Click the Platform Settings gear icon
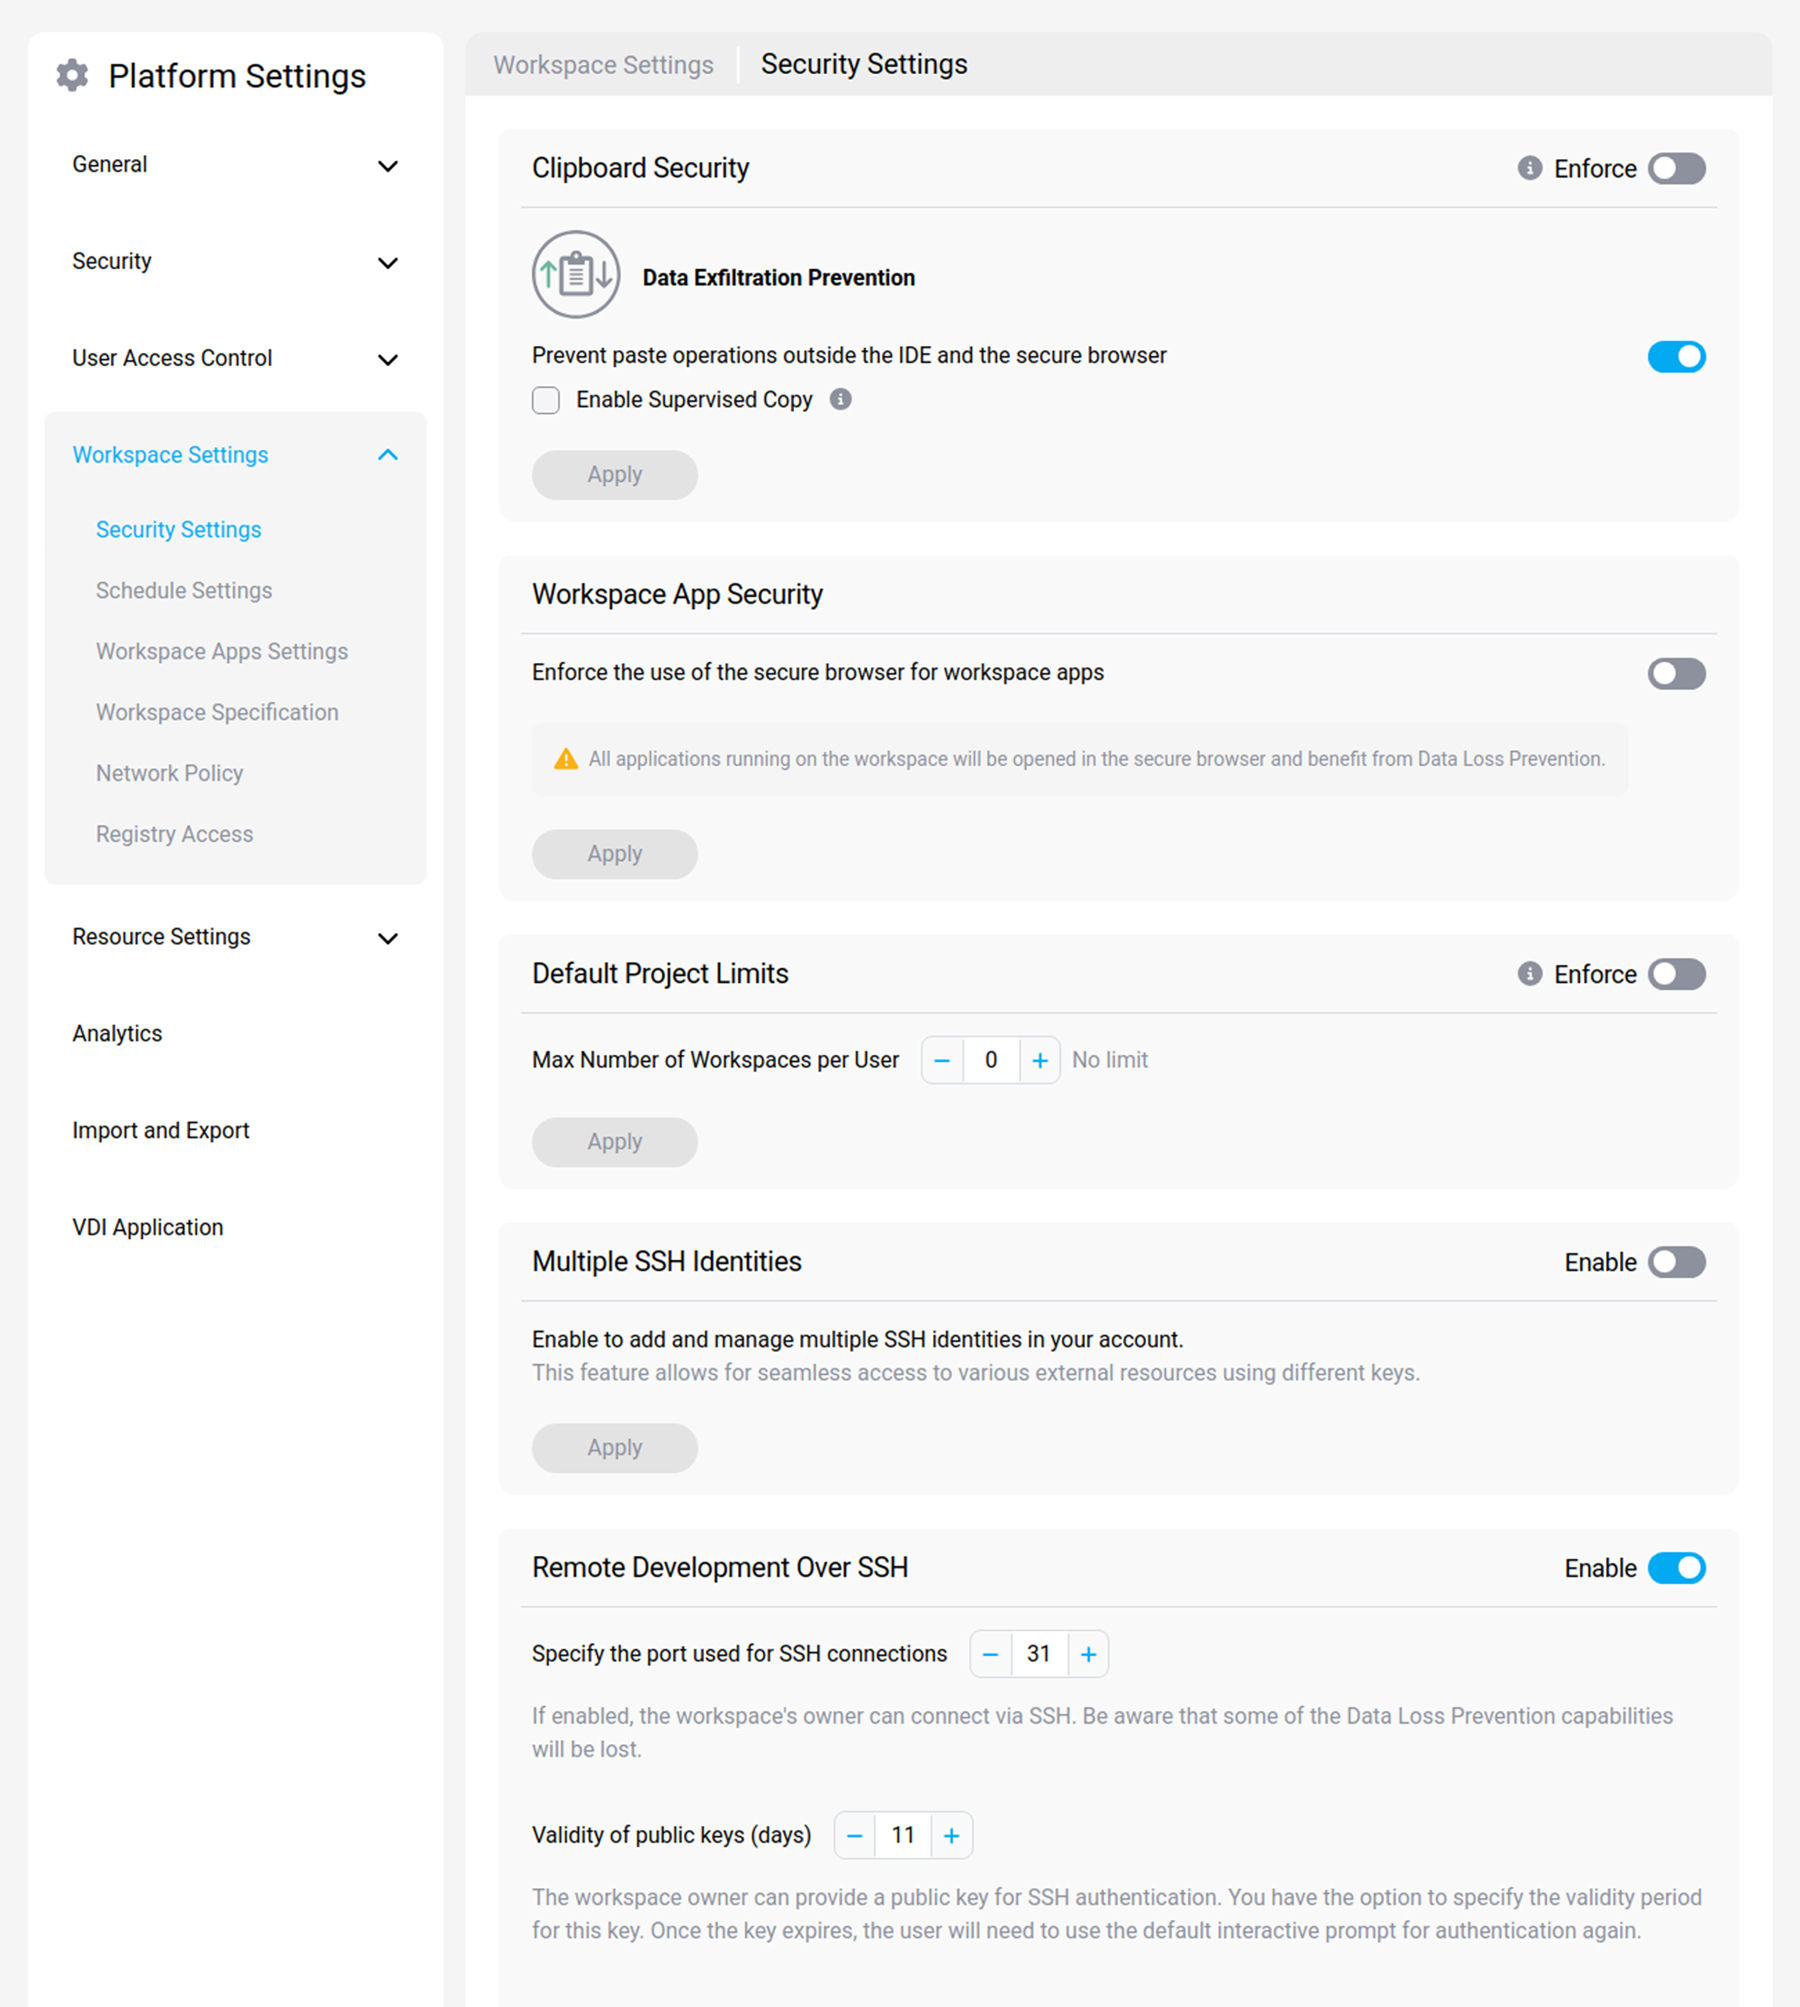Screen dimensions: 1800x2007 (x=72, y=75)
